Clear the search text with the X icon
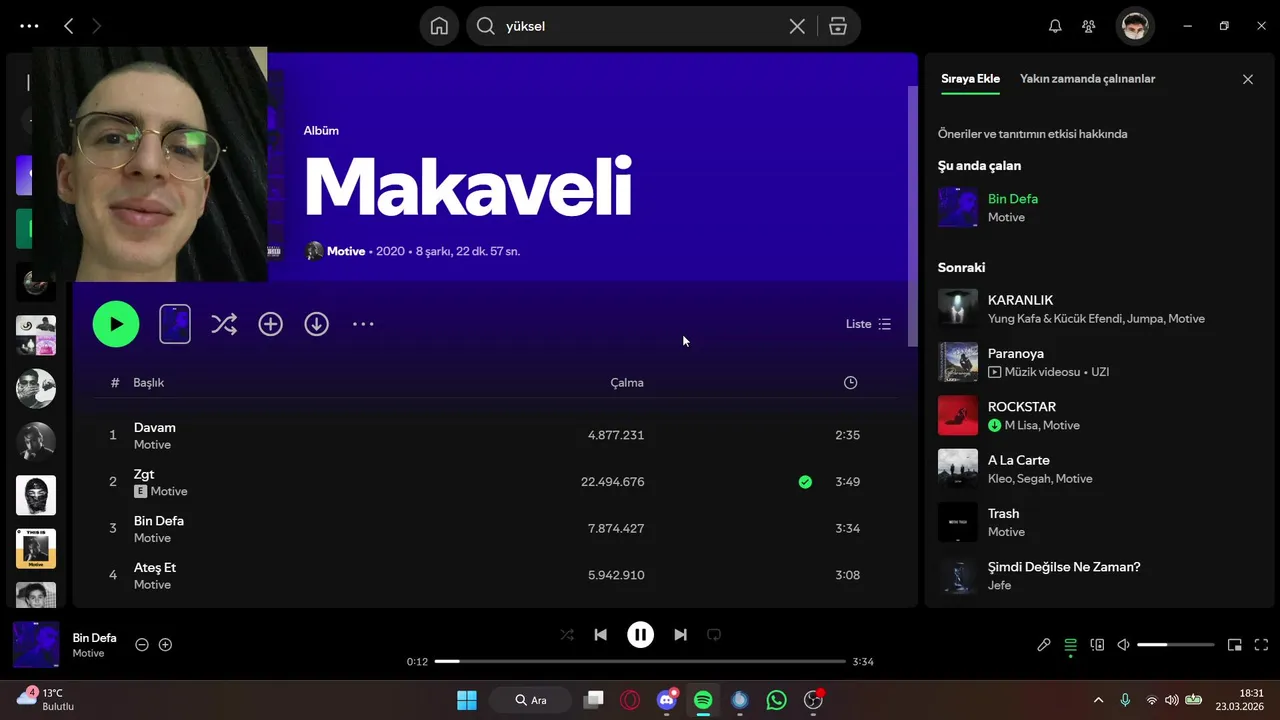Image resolution: width=1280 pixels, height=720 pixels. click(797, 26)
